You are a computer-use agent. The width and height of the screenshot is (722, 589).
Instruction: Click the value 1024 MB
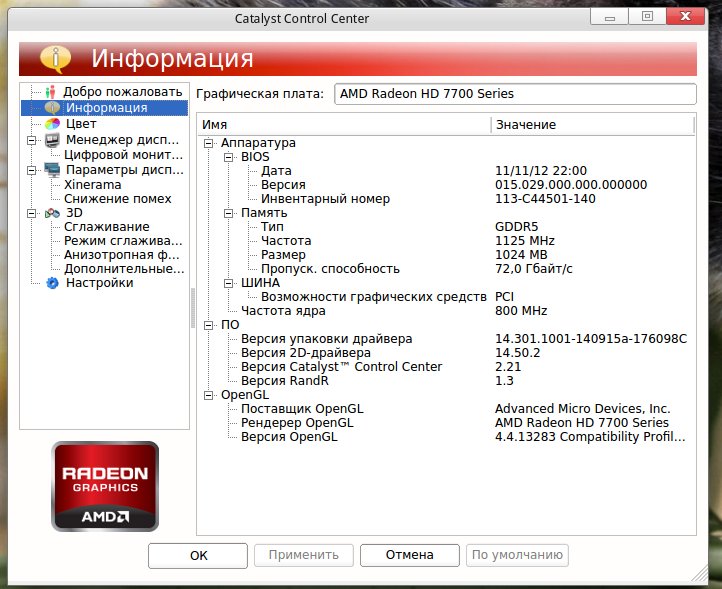(521, 255)
